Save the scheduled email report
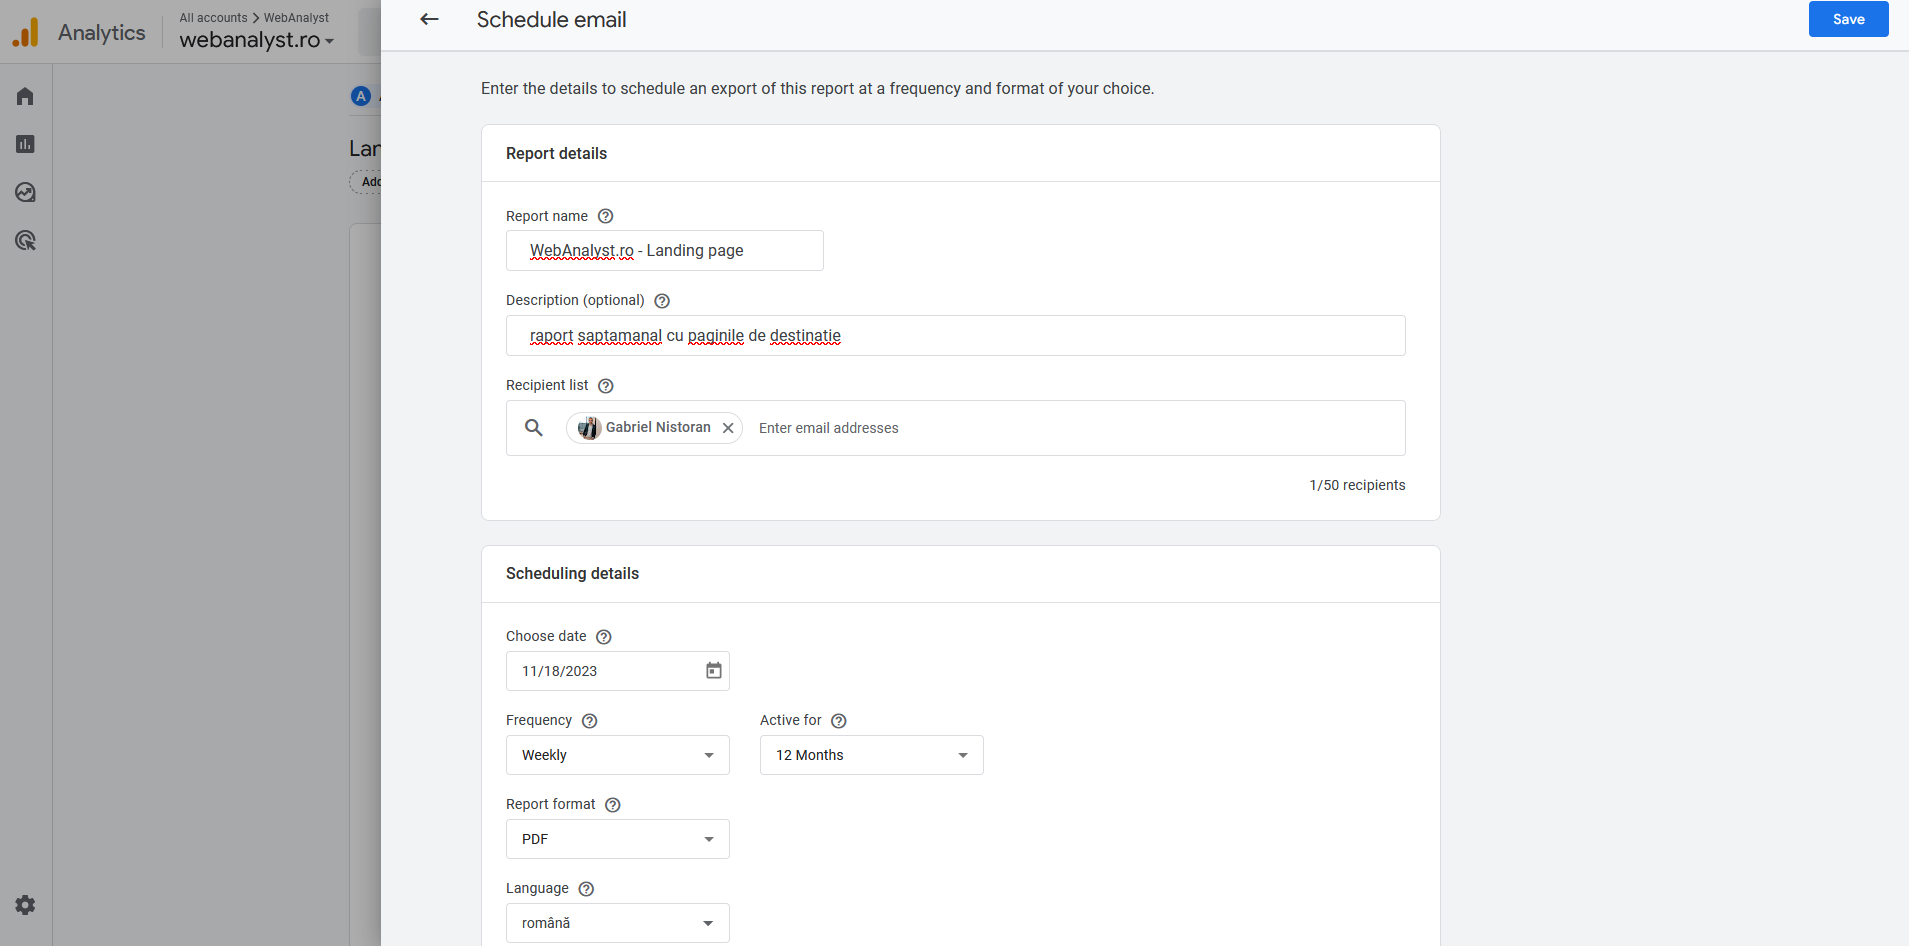Screen dimensions: 1909x946 pyautogui.click(x=1847, y=18)
